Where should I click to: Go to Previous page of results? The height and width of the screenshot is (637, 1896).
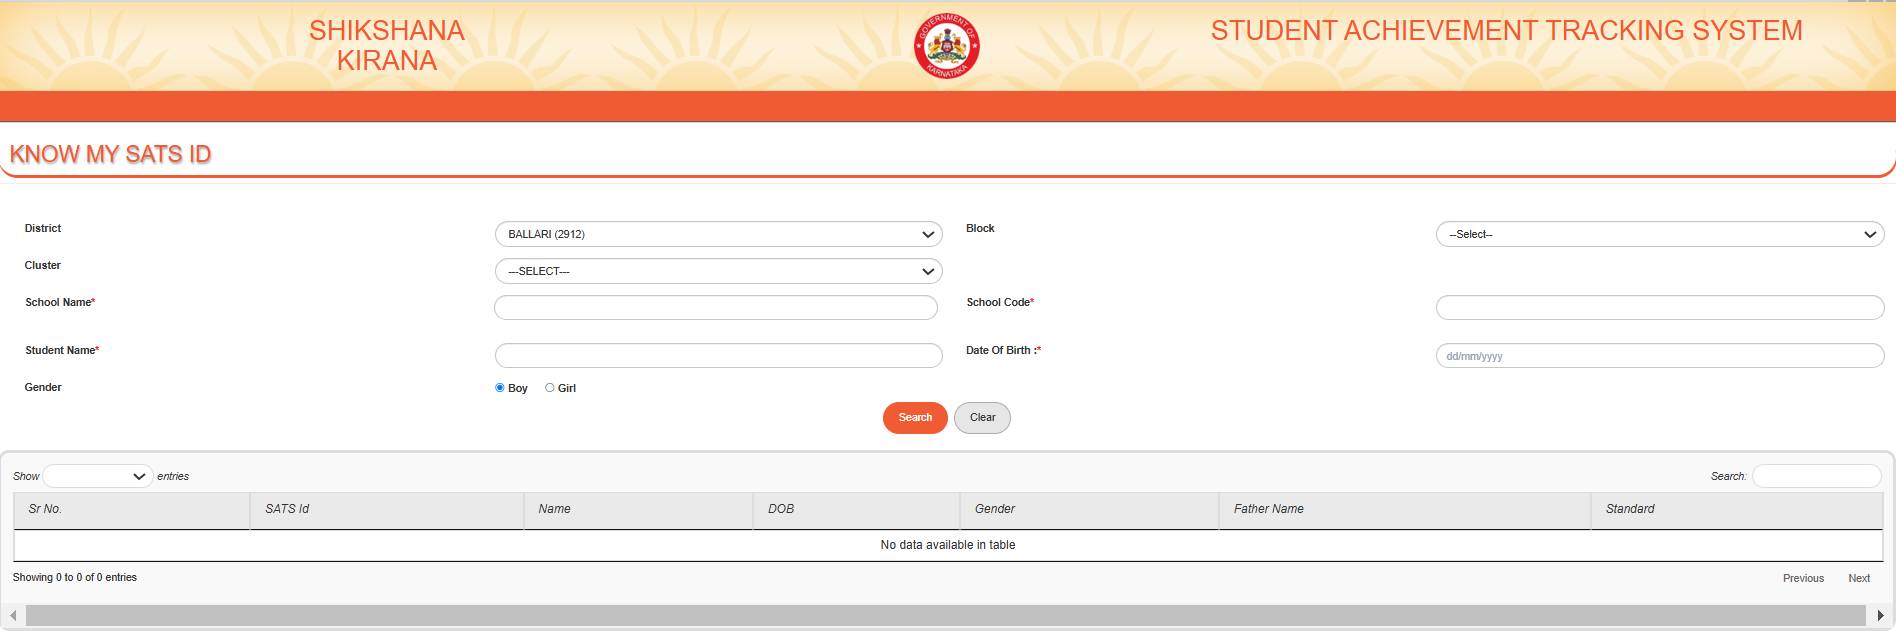pos(1802,578)
